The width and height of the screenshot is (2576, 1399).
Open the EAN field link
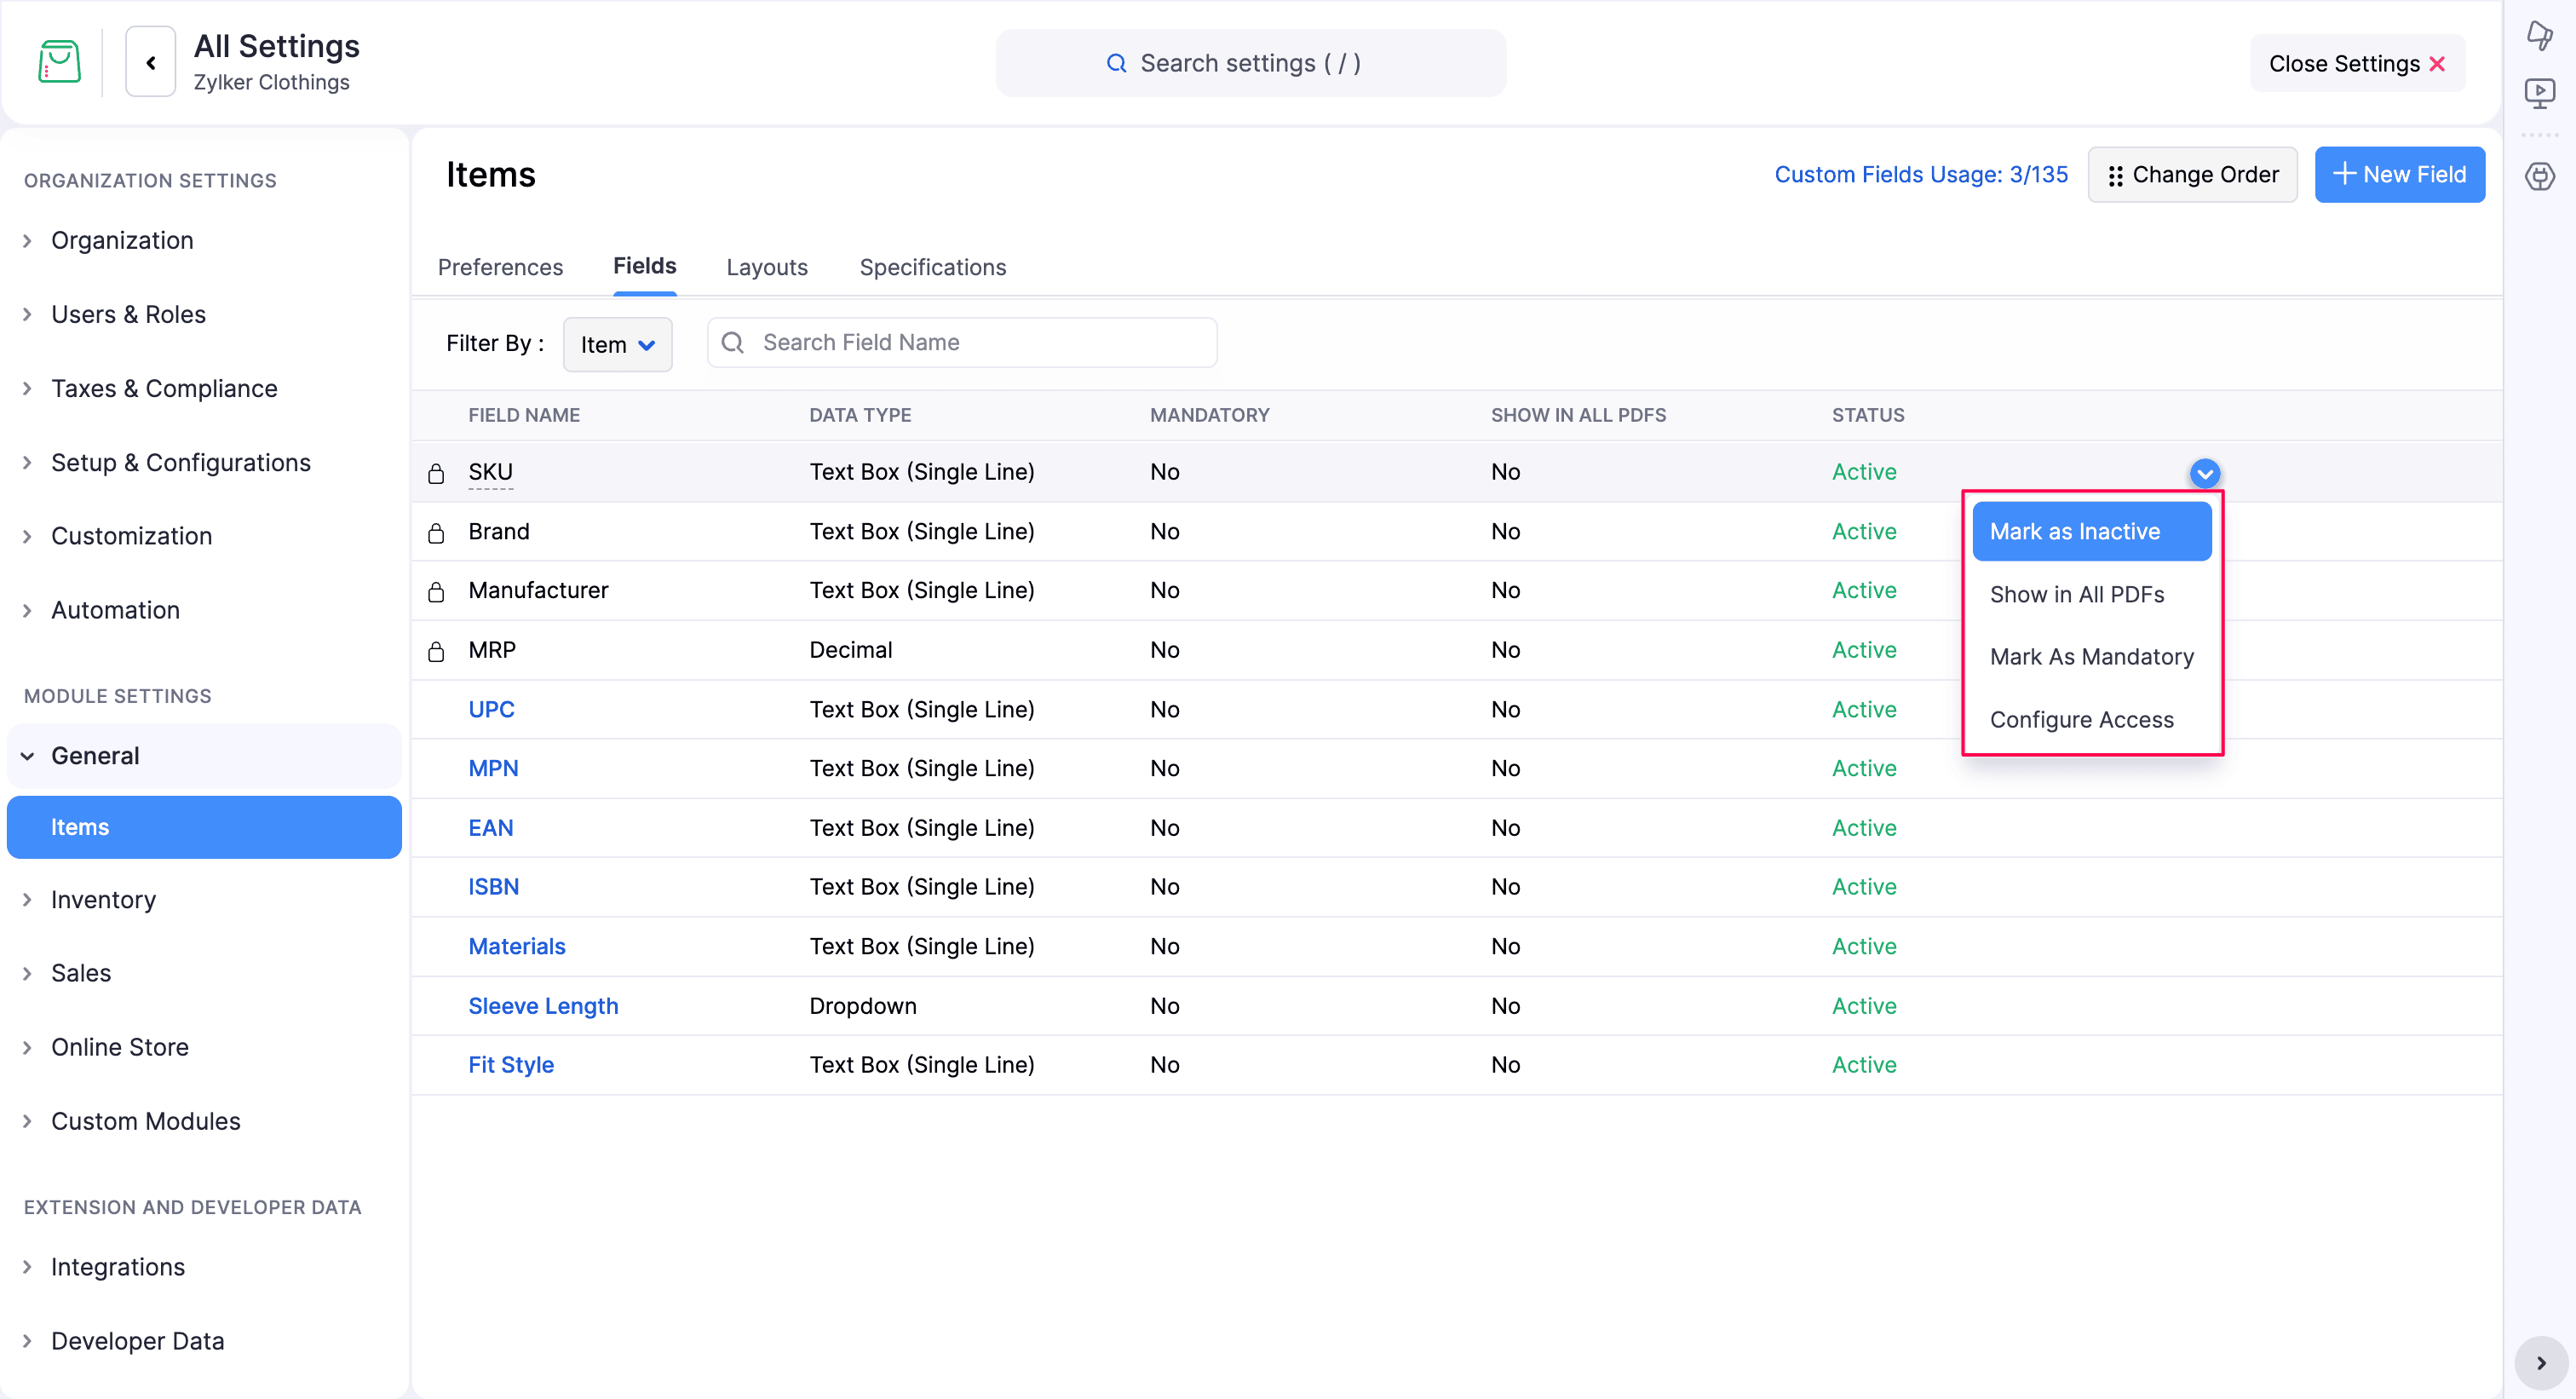point(490,828)
